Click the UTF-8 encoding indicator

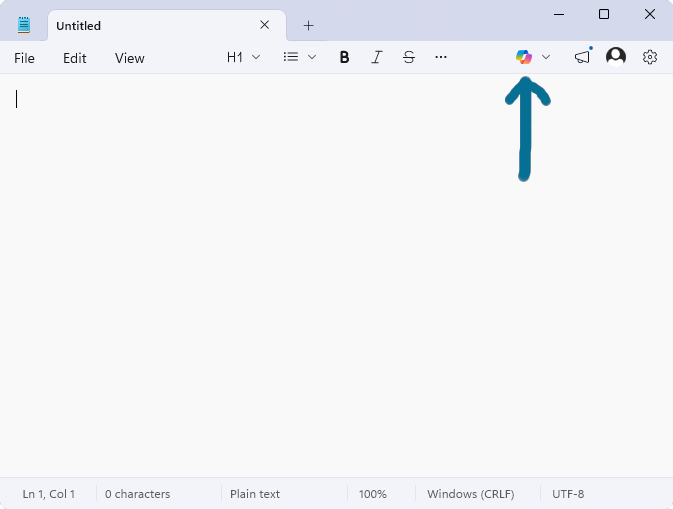click(x=568, y=494)
